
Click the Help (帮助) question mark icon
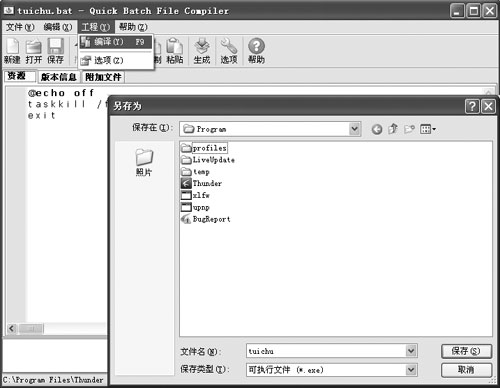pyautogui.click(x=256, y=51)
